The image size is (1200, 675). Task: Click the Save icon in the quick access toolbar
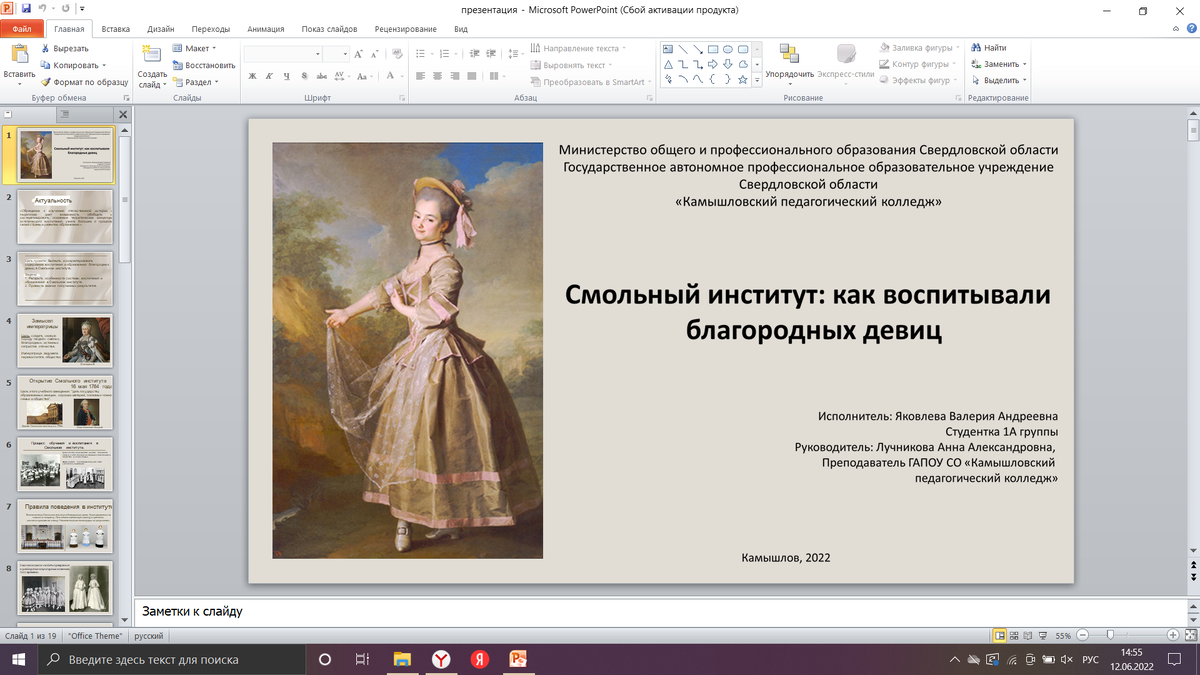pos(26,8)
